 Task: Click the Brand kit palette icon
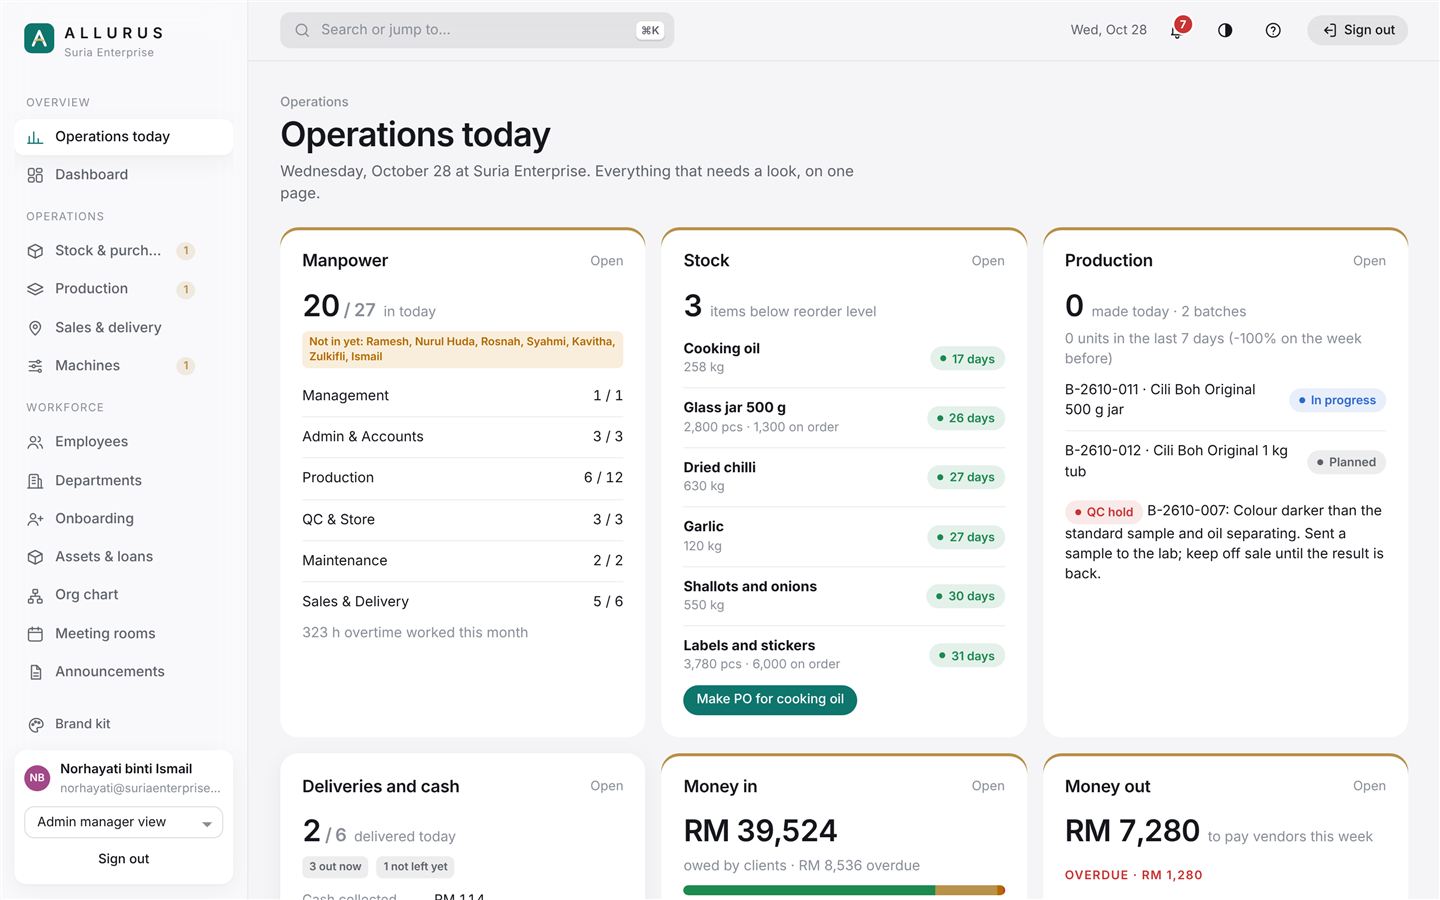35,725
